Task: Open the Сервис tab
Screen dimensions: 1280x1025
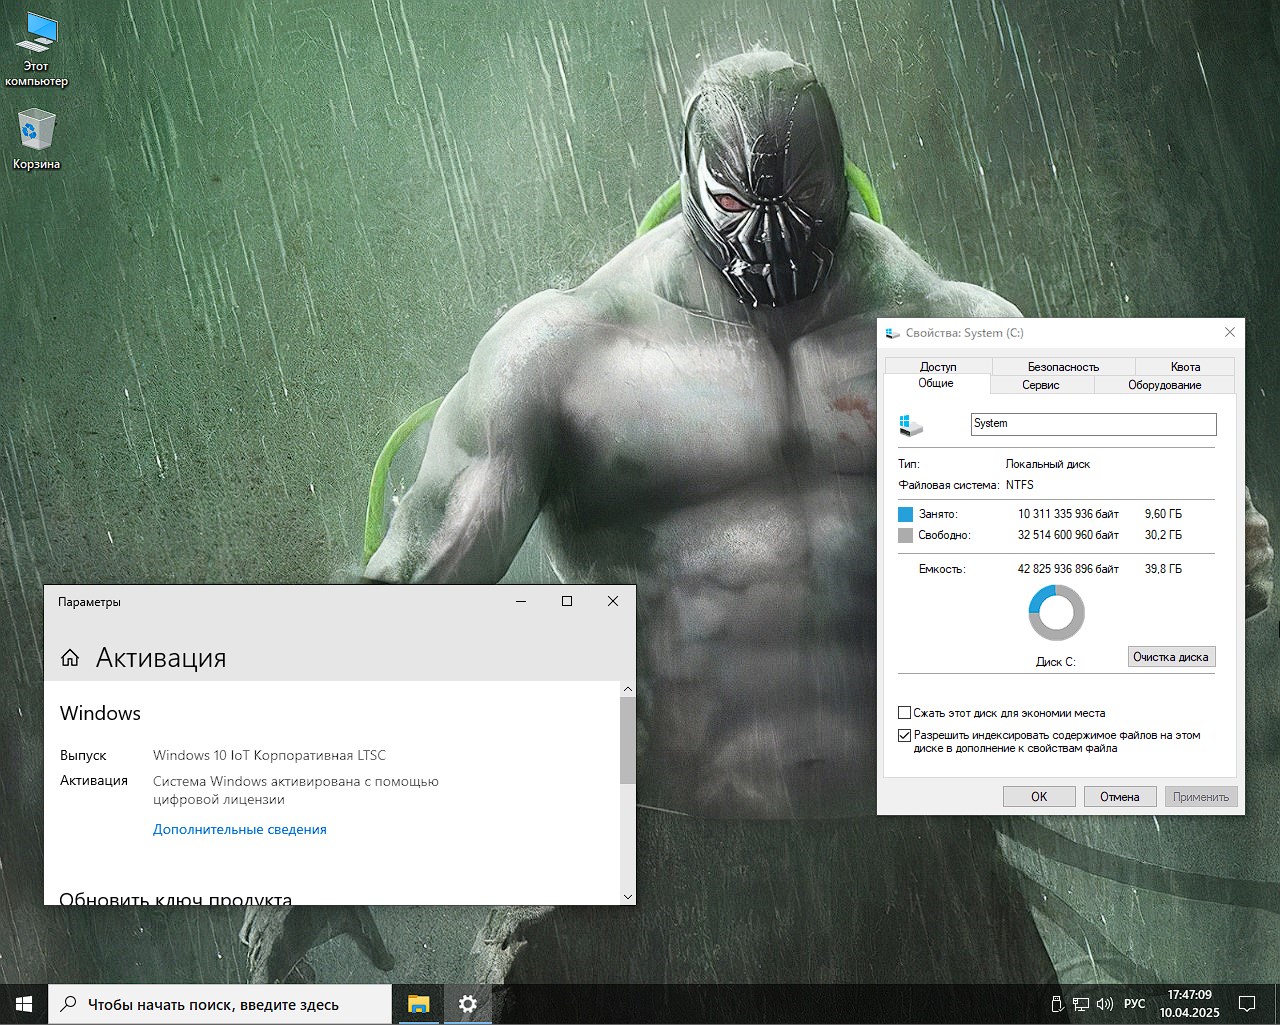Action: pyautogui.click(x=1041, y=385)
